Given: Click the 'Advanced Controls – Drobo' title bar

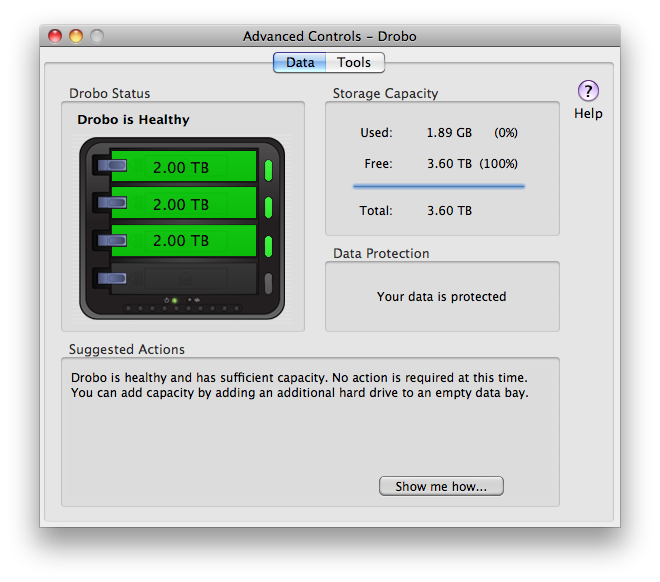Looking at the screenshot, I should pyautogui.click(x=330, y=36).
